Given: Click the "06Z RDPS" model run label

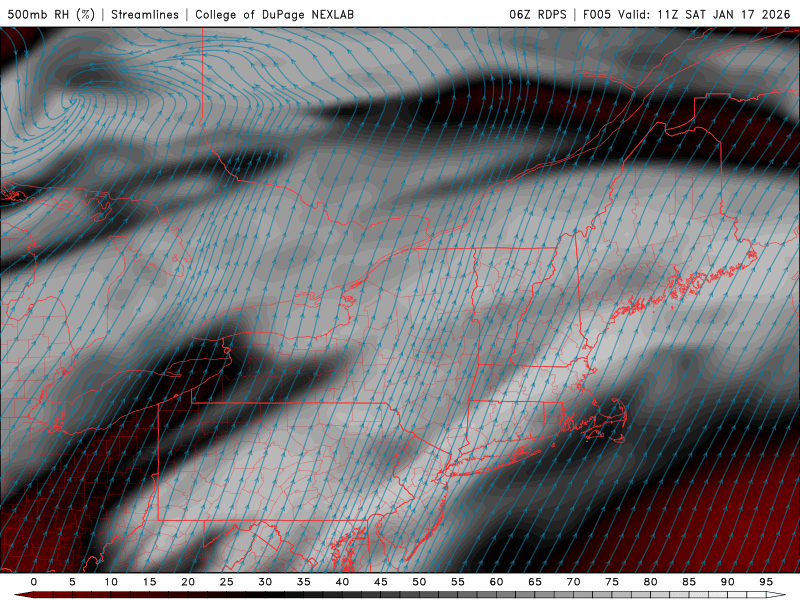Looking at the screenshot, I should tap(538, 14).
